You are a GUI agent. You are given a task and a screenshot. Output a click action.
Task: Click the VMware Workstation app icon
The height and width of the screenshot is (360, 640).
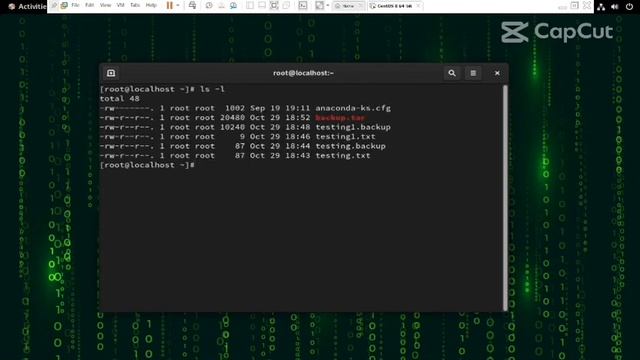[64, 5]
